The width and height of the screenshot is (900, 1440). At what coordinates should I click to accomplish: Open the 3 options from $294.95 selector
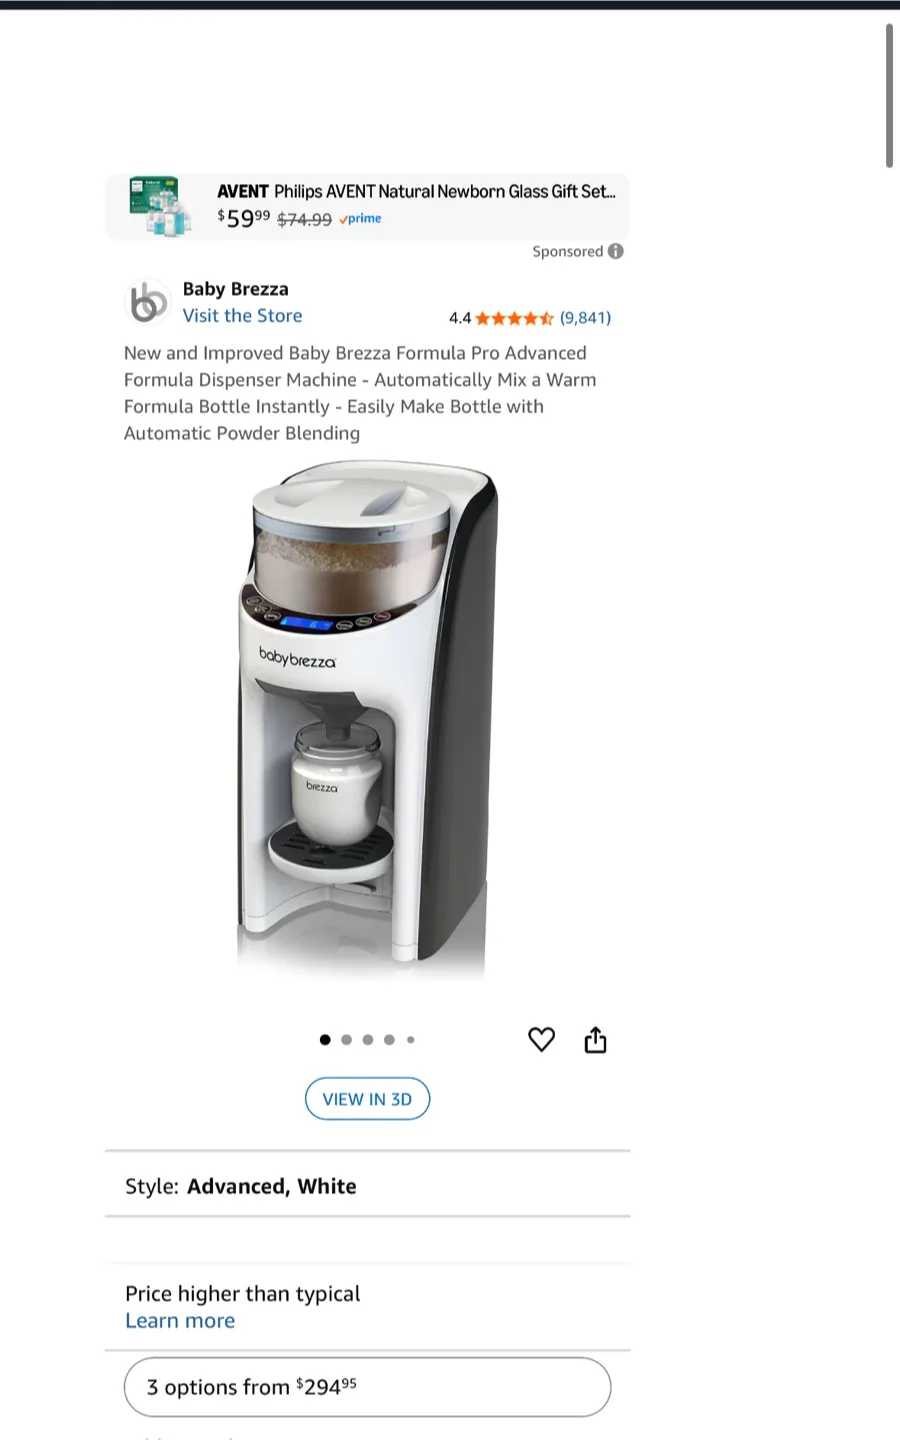367,1387
